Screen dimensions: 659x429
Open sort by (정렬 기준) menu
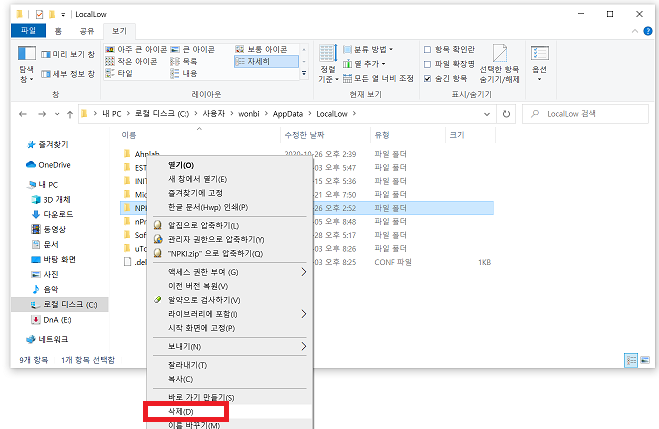pyautogui.click(x=328, y=64)
